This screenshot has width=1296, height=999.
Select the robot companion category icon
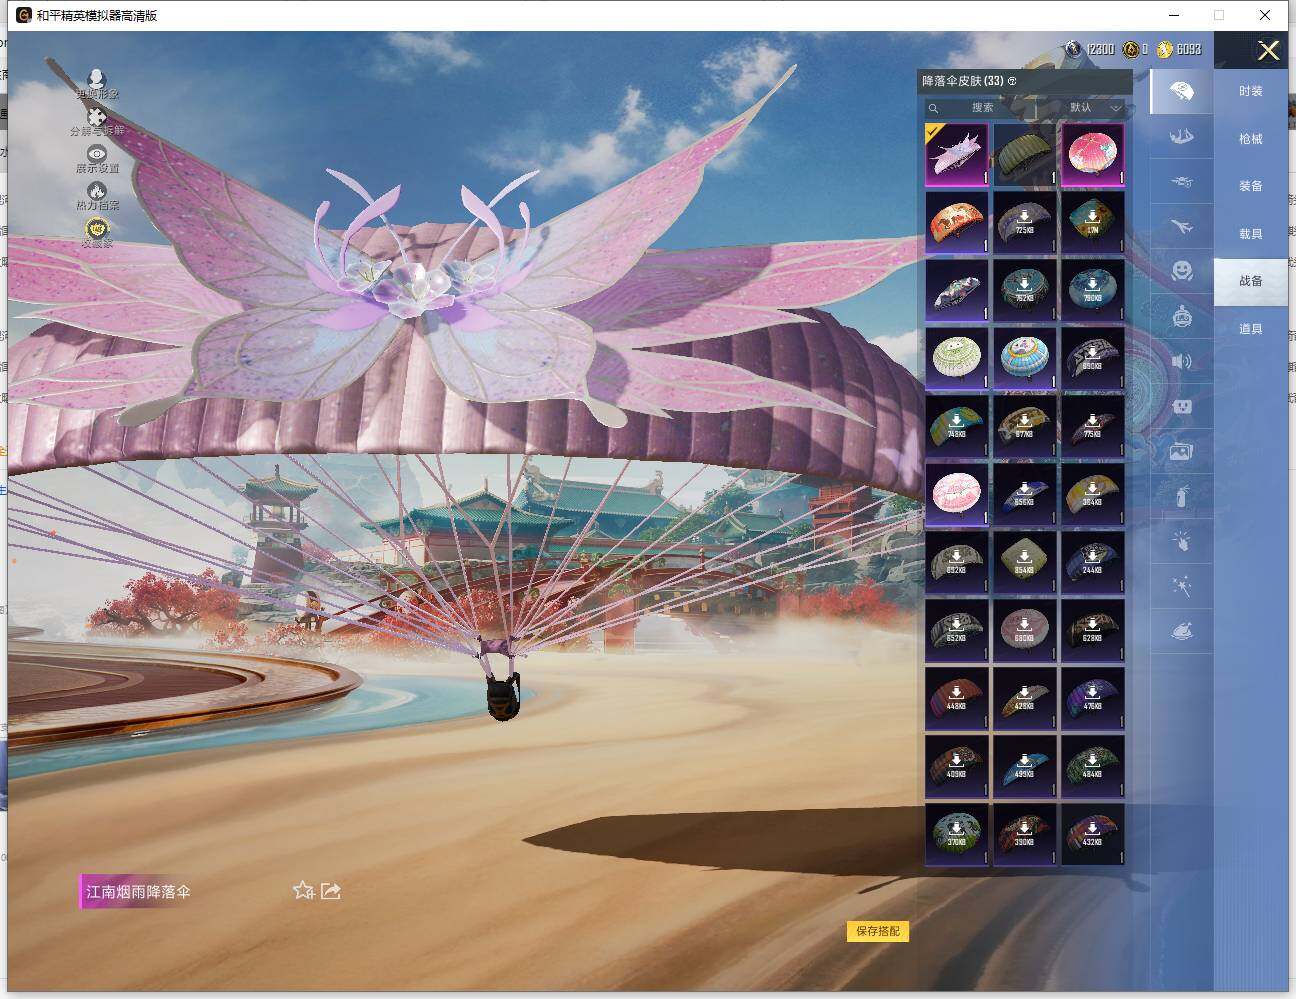(1181, 316)
